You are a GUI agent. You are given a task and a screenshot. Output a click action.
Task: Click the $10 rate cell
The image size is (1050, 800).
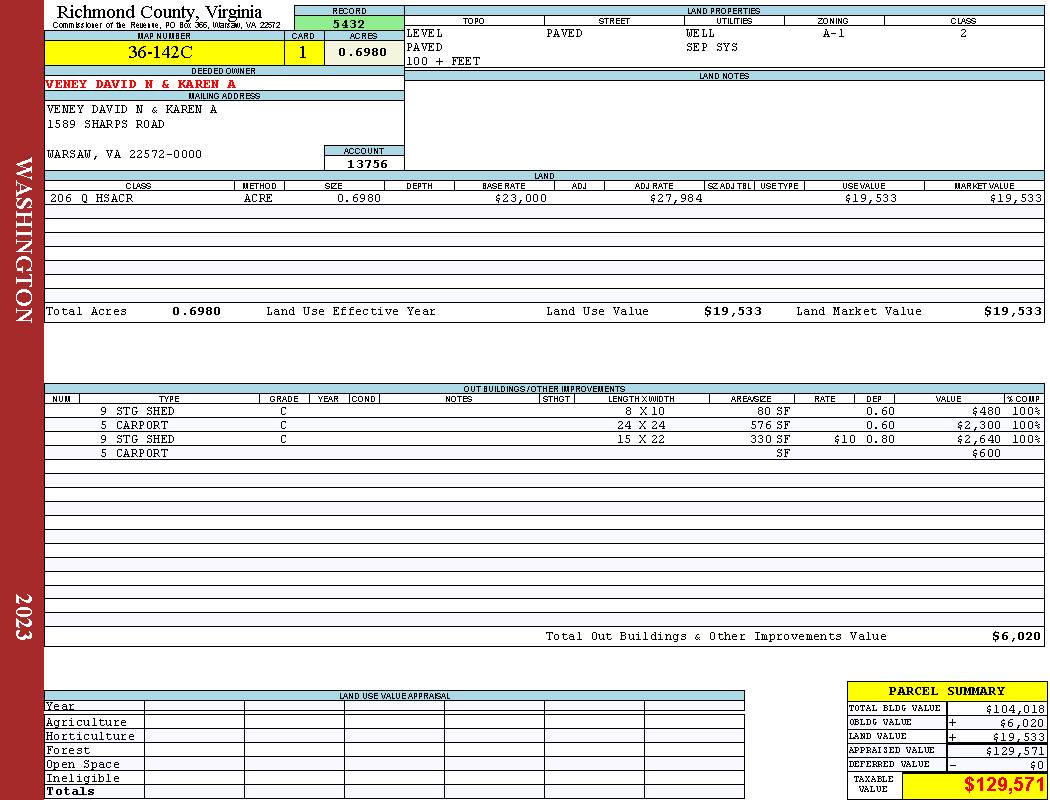click(x=844, y=439)
